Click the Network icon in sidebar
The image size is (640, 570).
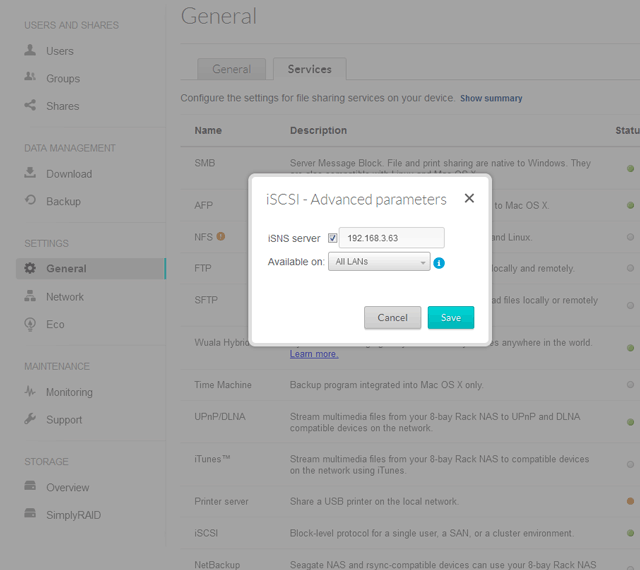30,296
